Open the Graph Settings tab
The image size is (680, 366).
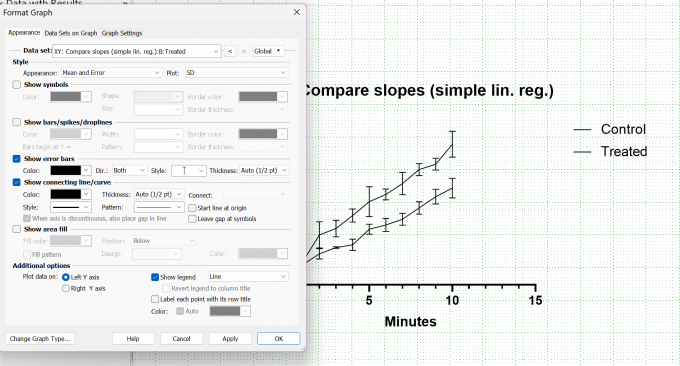point(122,33)
